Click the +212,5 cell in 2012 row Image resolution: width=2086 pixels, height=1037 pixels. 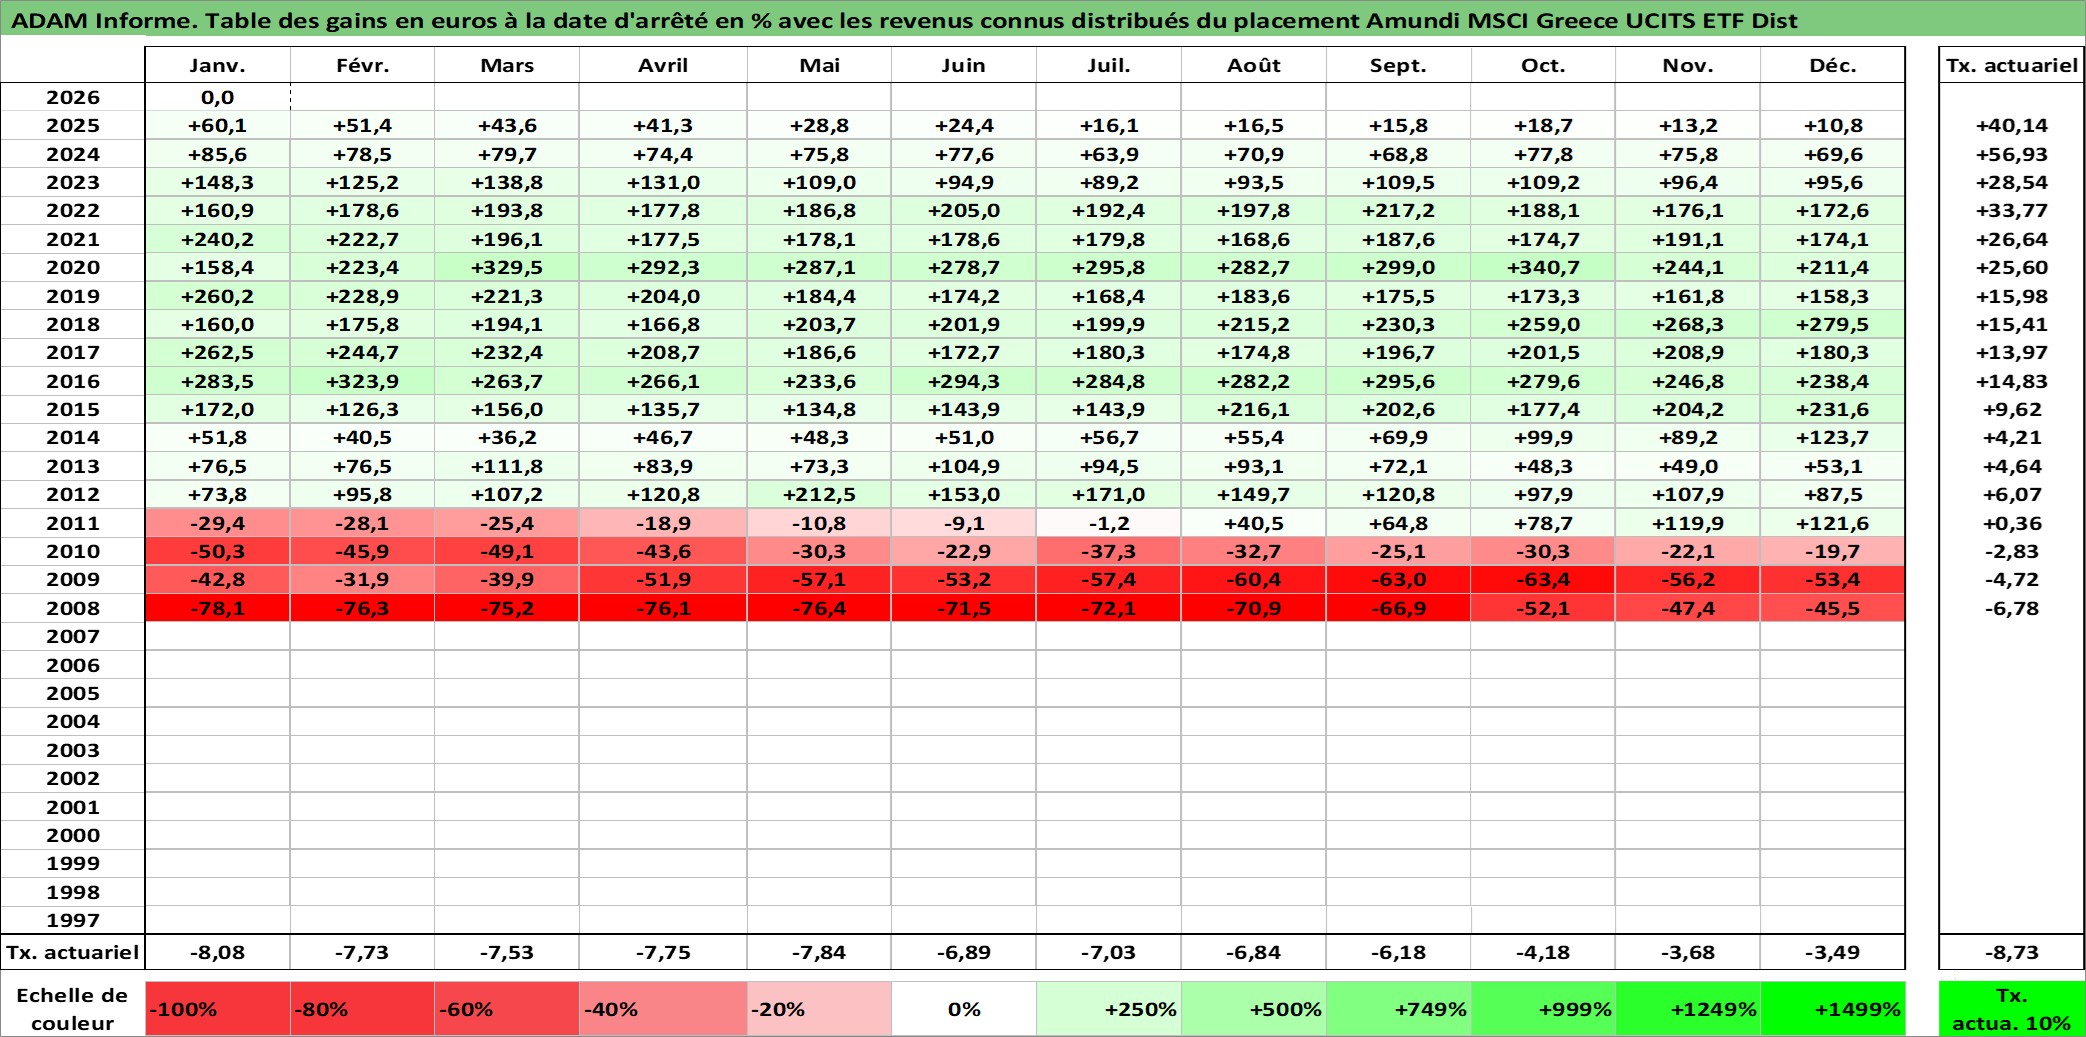[x=819, y=494]
